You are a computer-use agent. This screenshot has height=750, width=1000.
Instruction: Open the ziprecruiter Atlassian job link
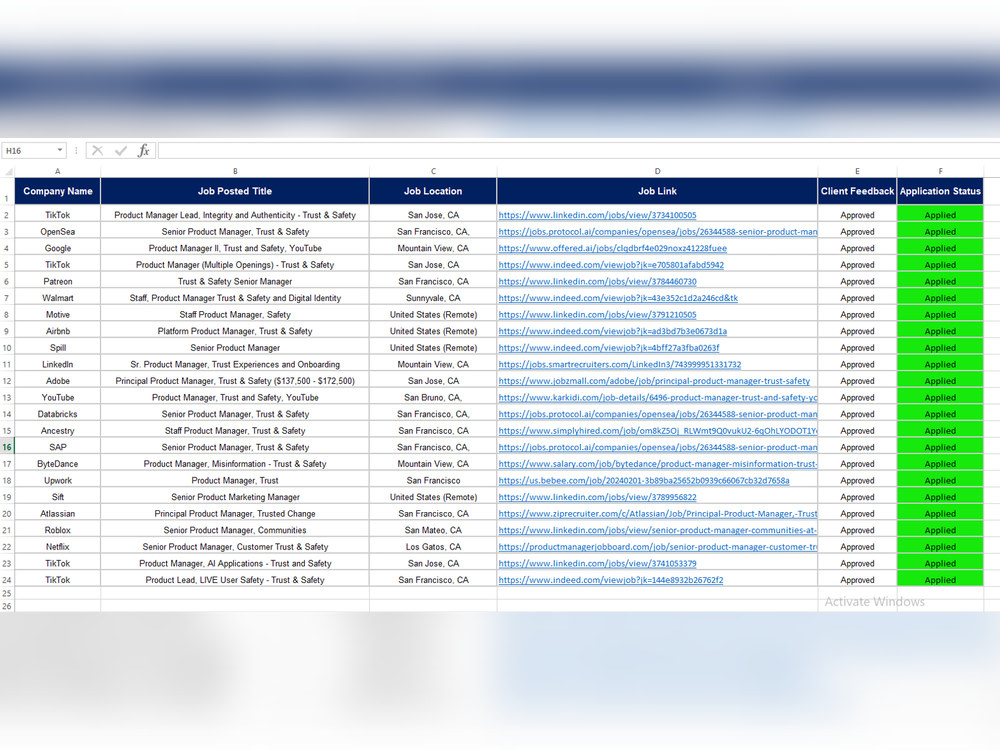click(x=658, y=514)
